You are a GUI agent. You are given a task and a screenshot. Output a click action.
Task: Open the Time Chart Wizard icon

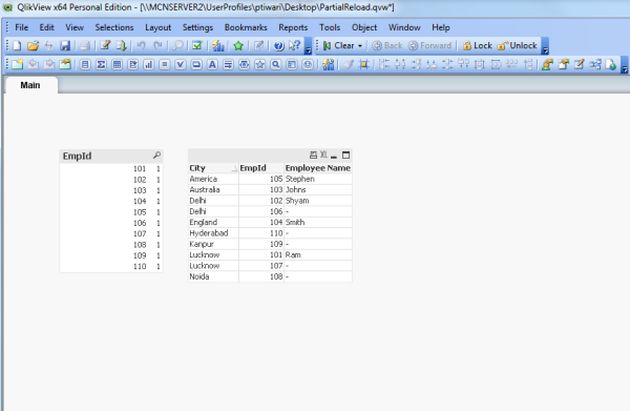pos(328,64)
